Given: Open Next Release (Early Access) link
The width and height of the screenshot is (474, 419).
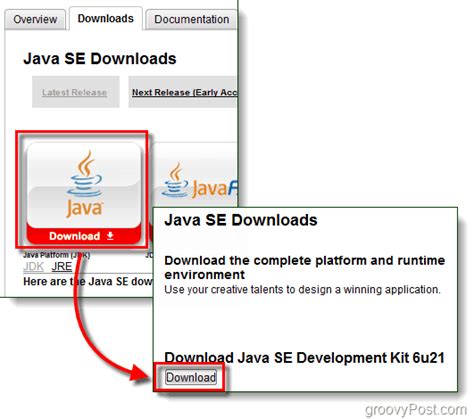Looking at the screenshot, I should 184,92.
